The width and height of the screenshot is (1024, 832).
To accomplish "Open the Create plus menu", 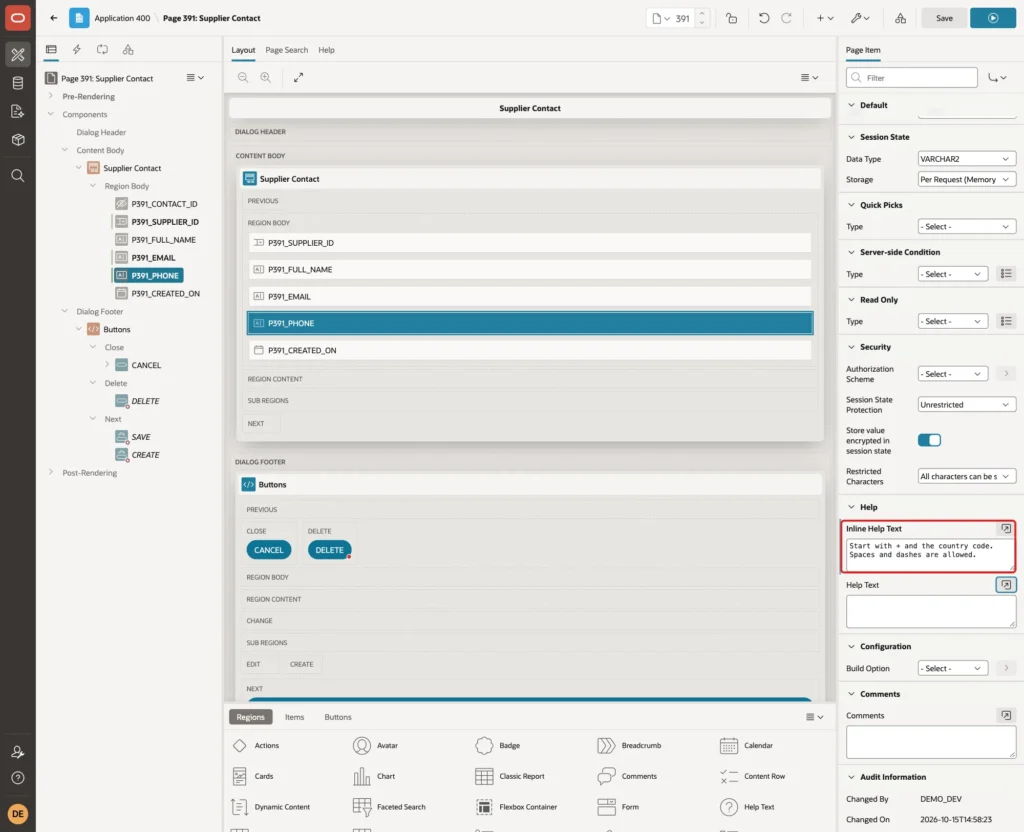I will [x=825, y=18].
